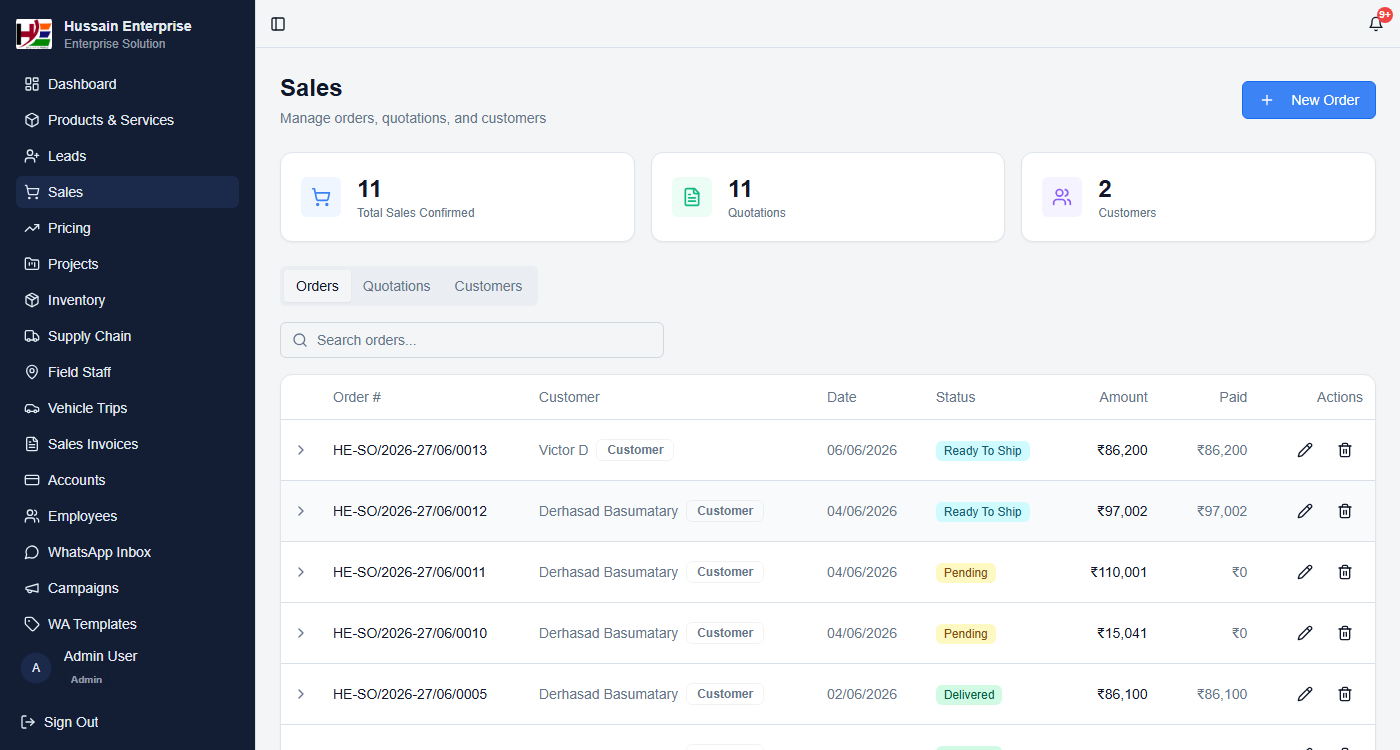Go to Products & Services

pos(127,120)
